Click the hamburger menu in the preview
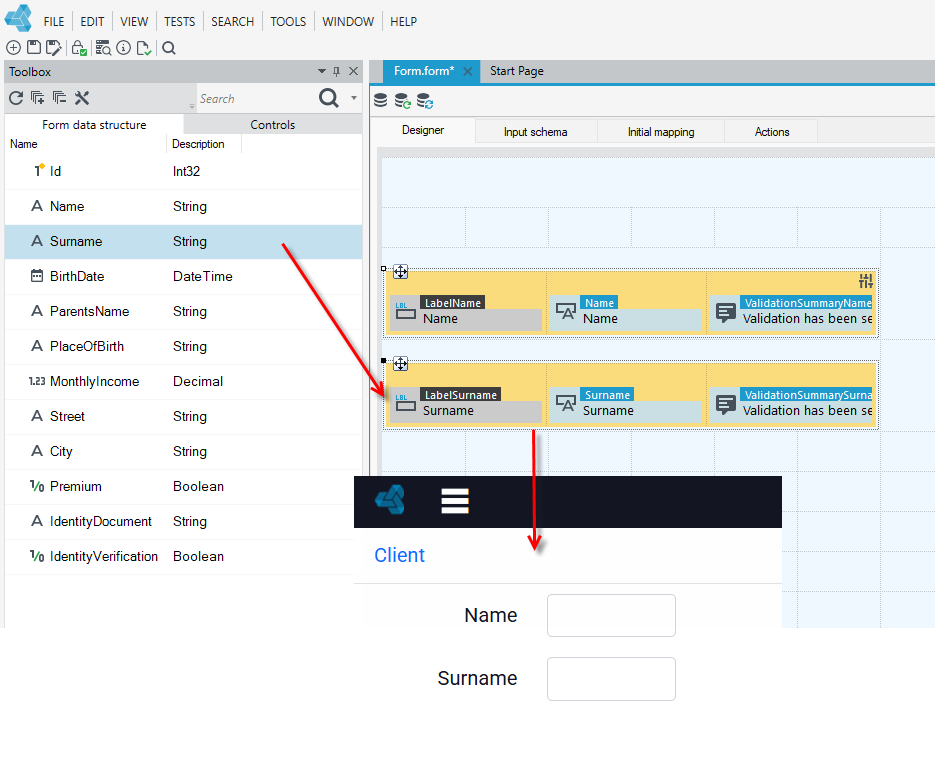This screenshot has height=763, width=935. click(x=455, y=501)
